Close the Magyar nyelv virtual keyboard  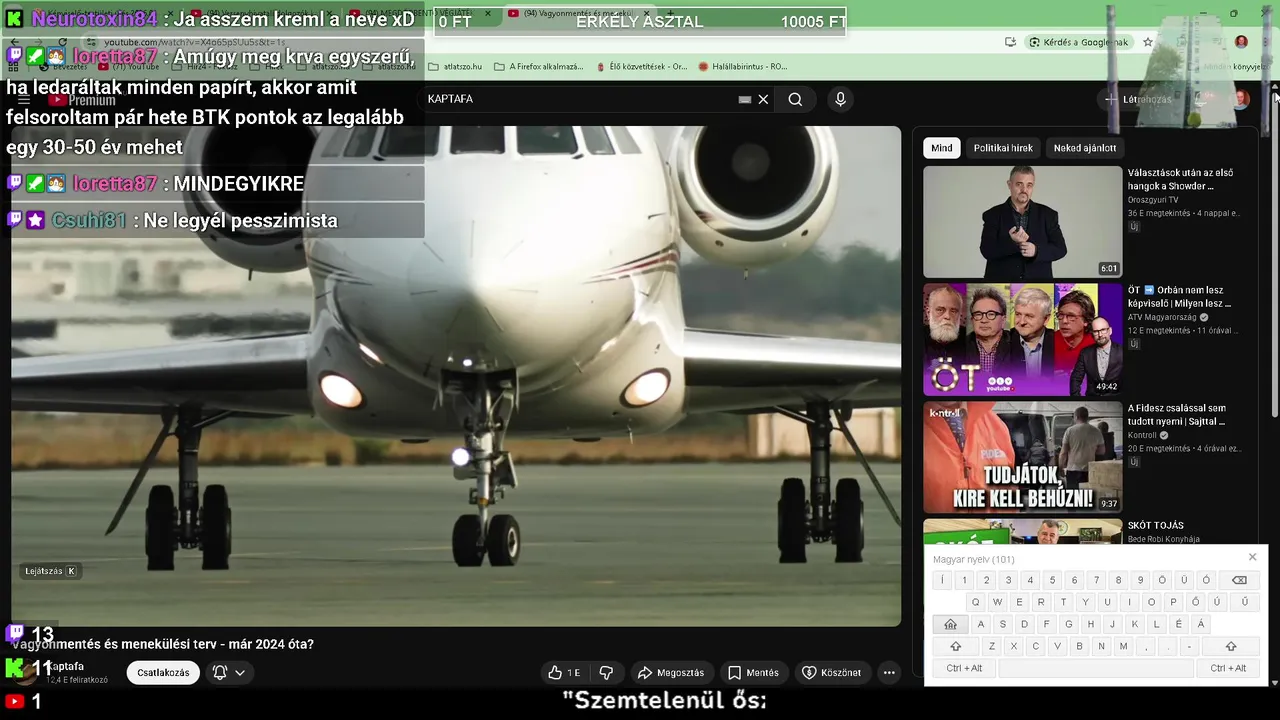pos(1252,557)
